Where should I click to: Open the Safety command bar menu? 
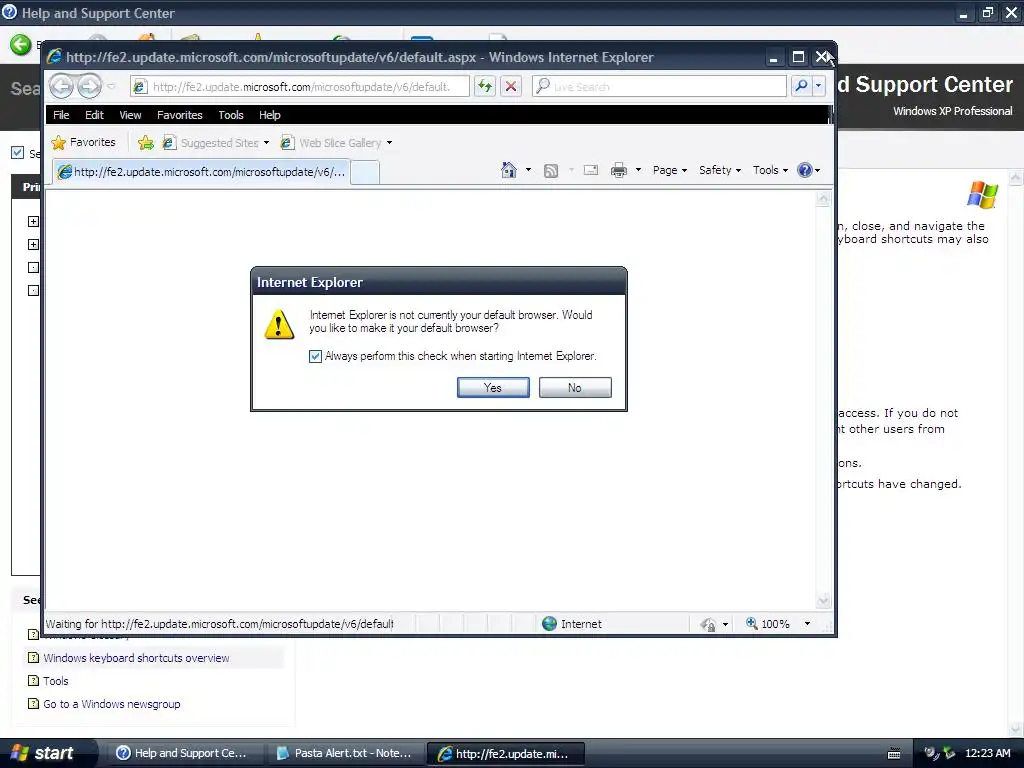point(720,170)
